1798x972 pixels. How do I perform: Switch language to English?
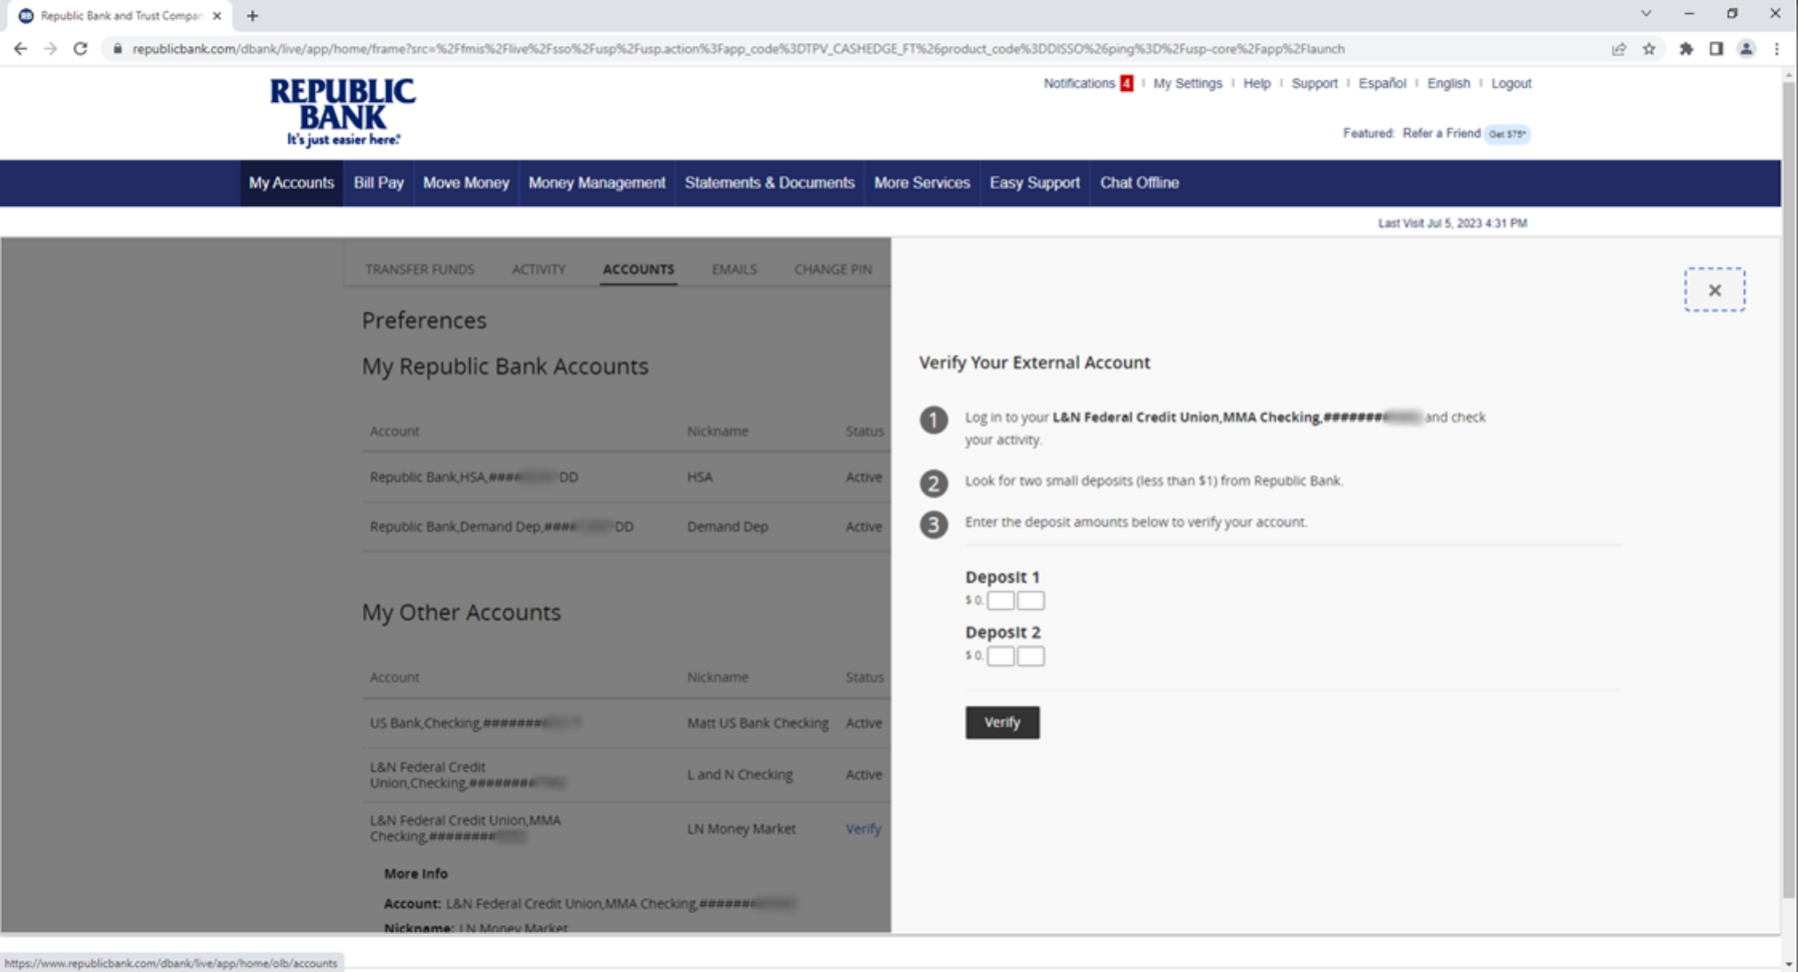click(x=1448, y=83)
